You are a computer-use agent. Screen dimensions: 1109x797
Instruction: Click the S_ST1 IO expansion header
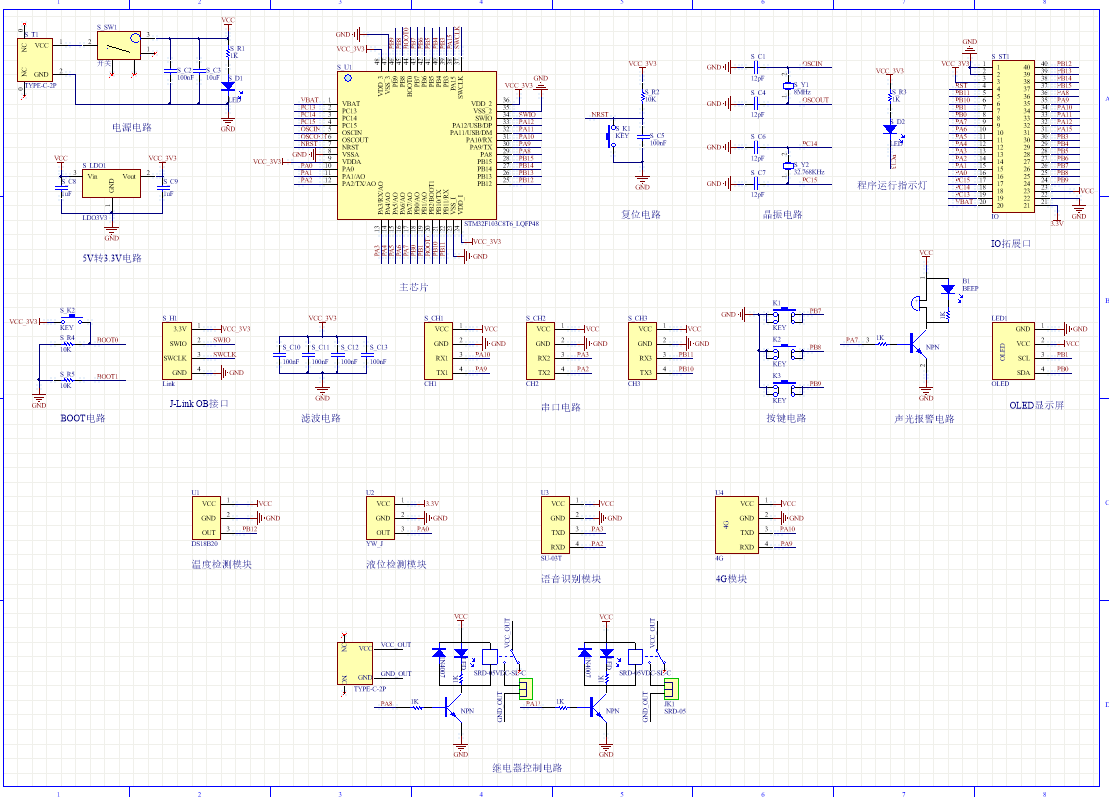(x=1014, y=135)
